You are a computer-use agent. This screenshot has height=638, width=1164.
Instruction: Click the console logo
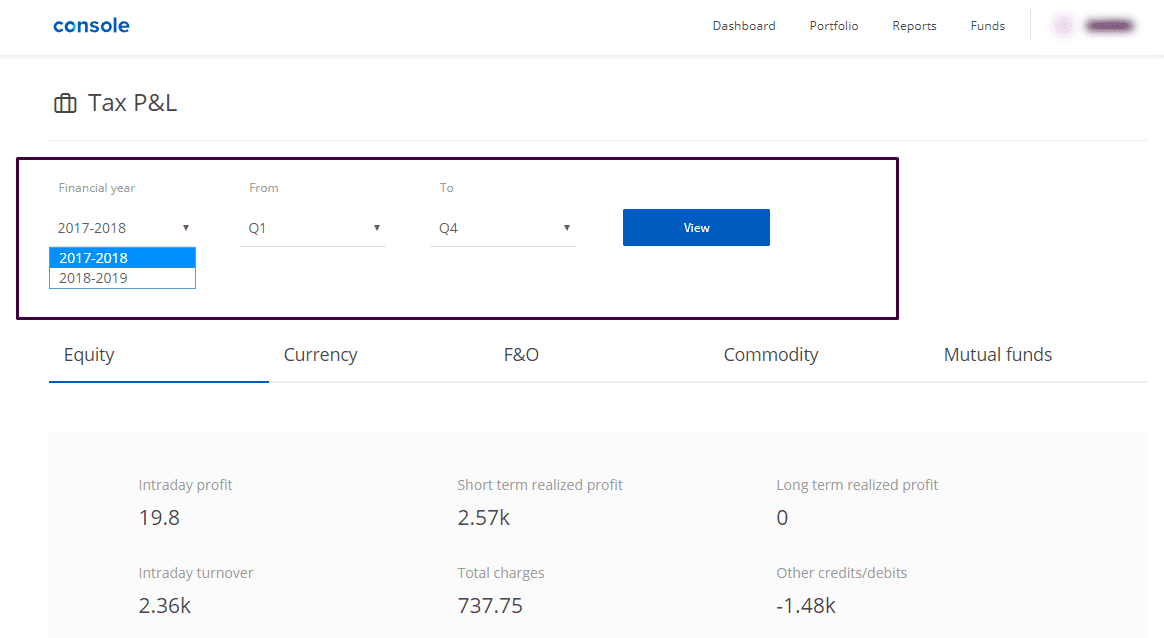91,26
